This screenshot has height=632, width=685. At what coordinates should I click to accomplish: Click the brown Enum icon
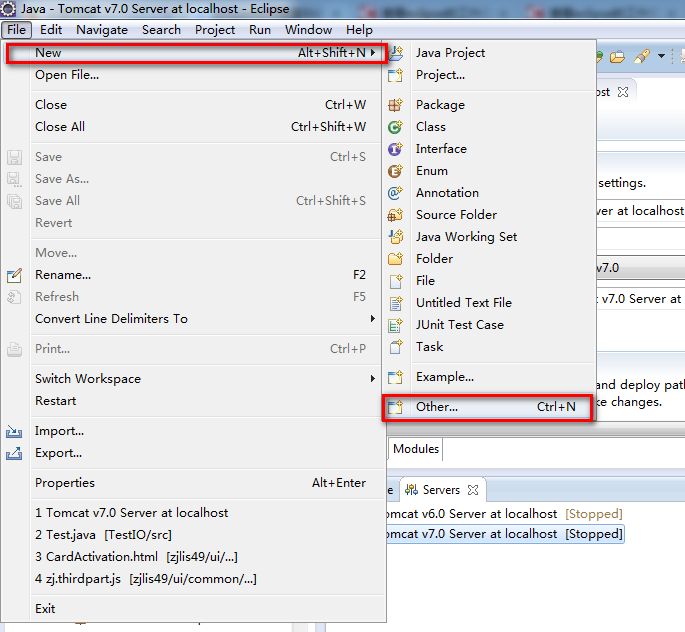pyautogui.click(x=396, y=171)
